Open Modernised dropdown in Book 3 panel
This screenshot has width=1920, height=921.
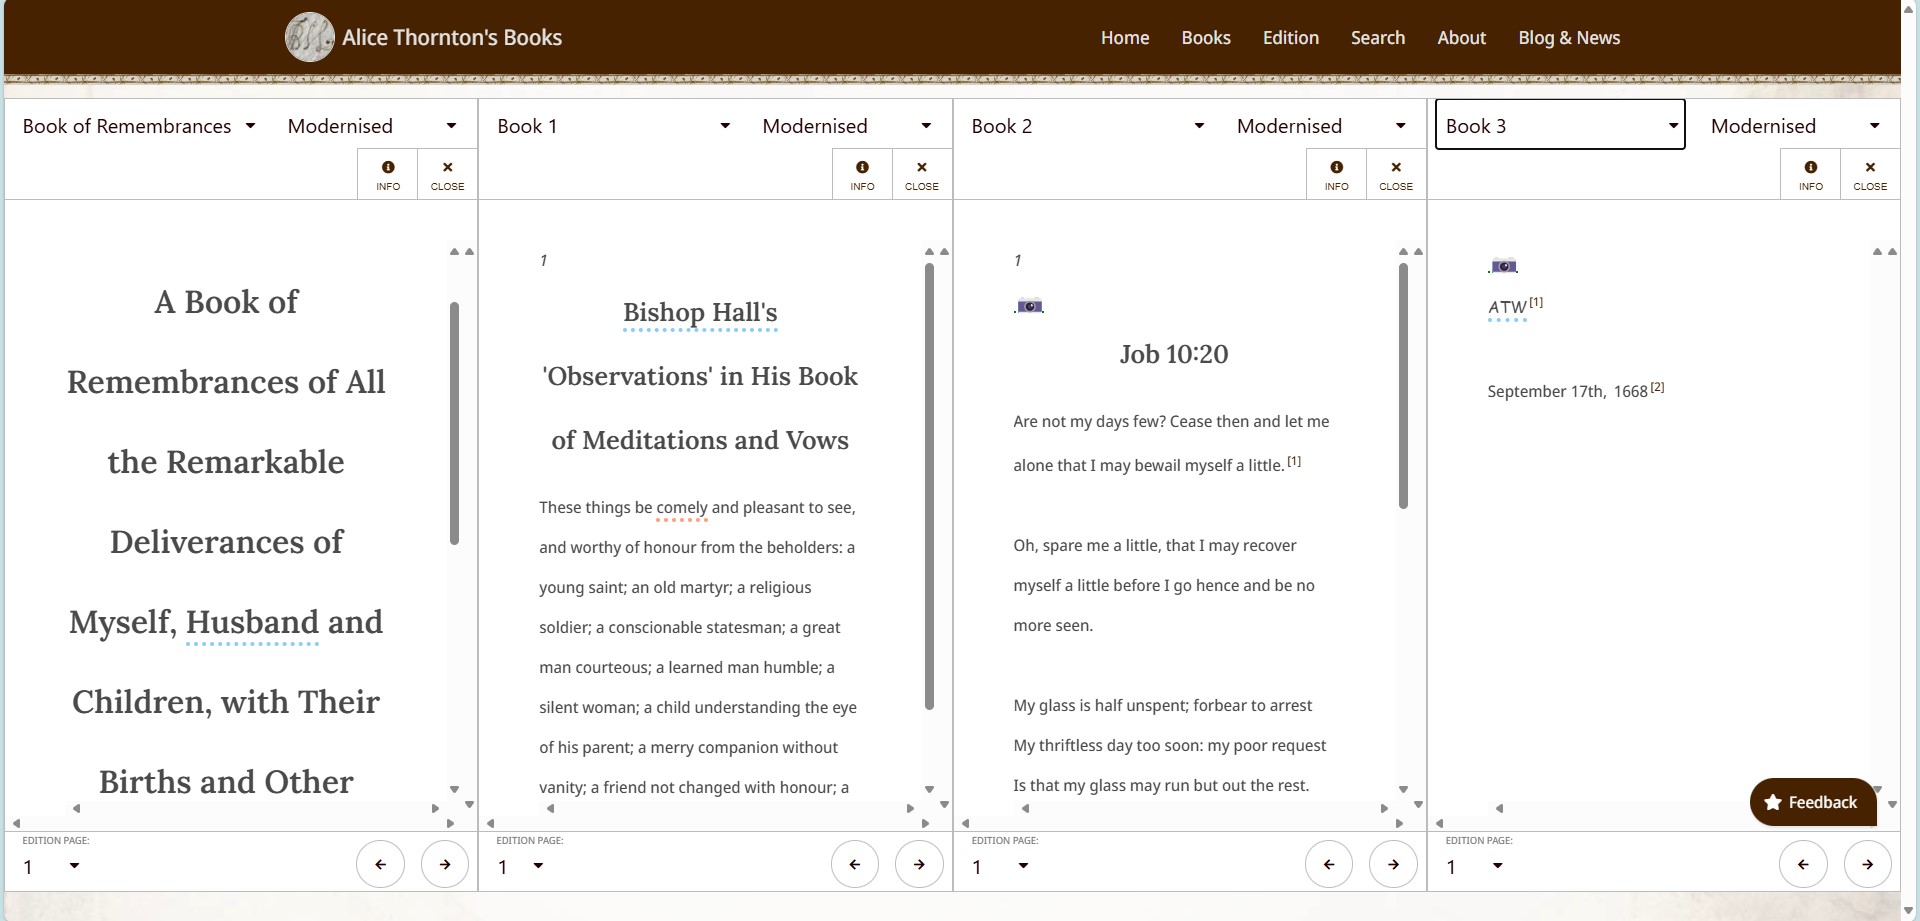1796,126
